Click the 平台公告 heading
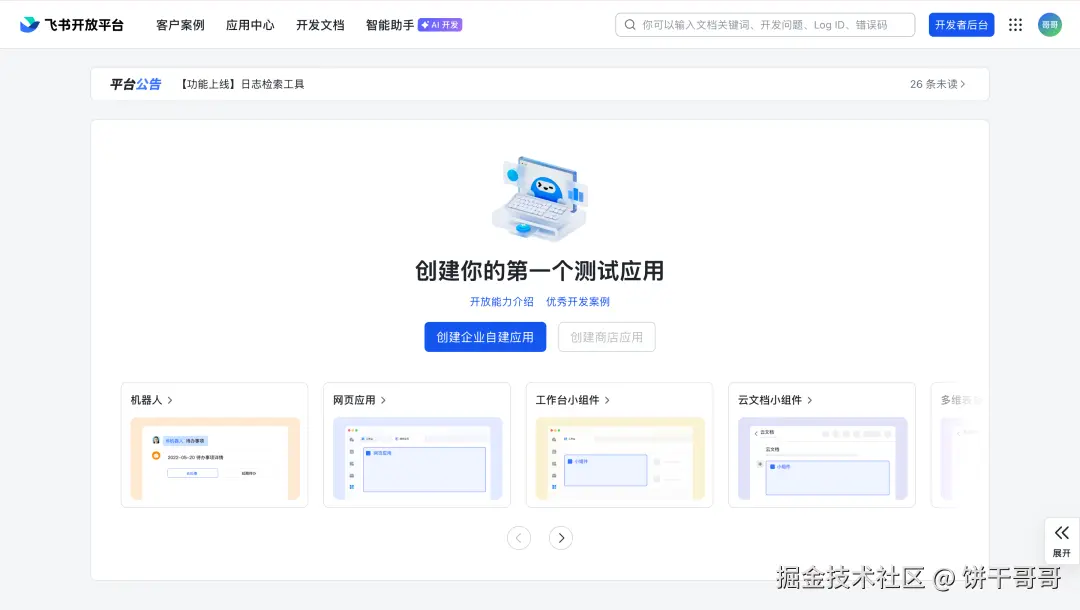The width and height of the screenshot is (1080, 610). click(x=136, y=84)
